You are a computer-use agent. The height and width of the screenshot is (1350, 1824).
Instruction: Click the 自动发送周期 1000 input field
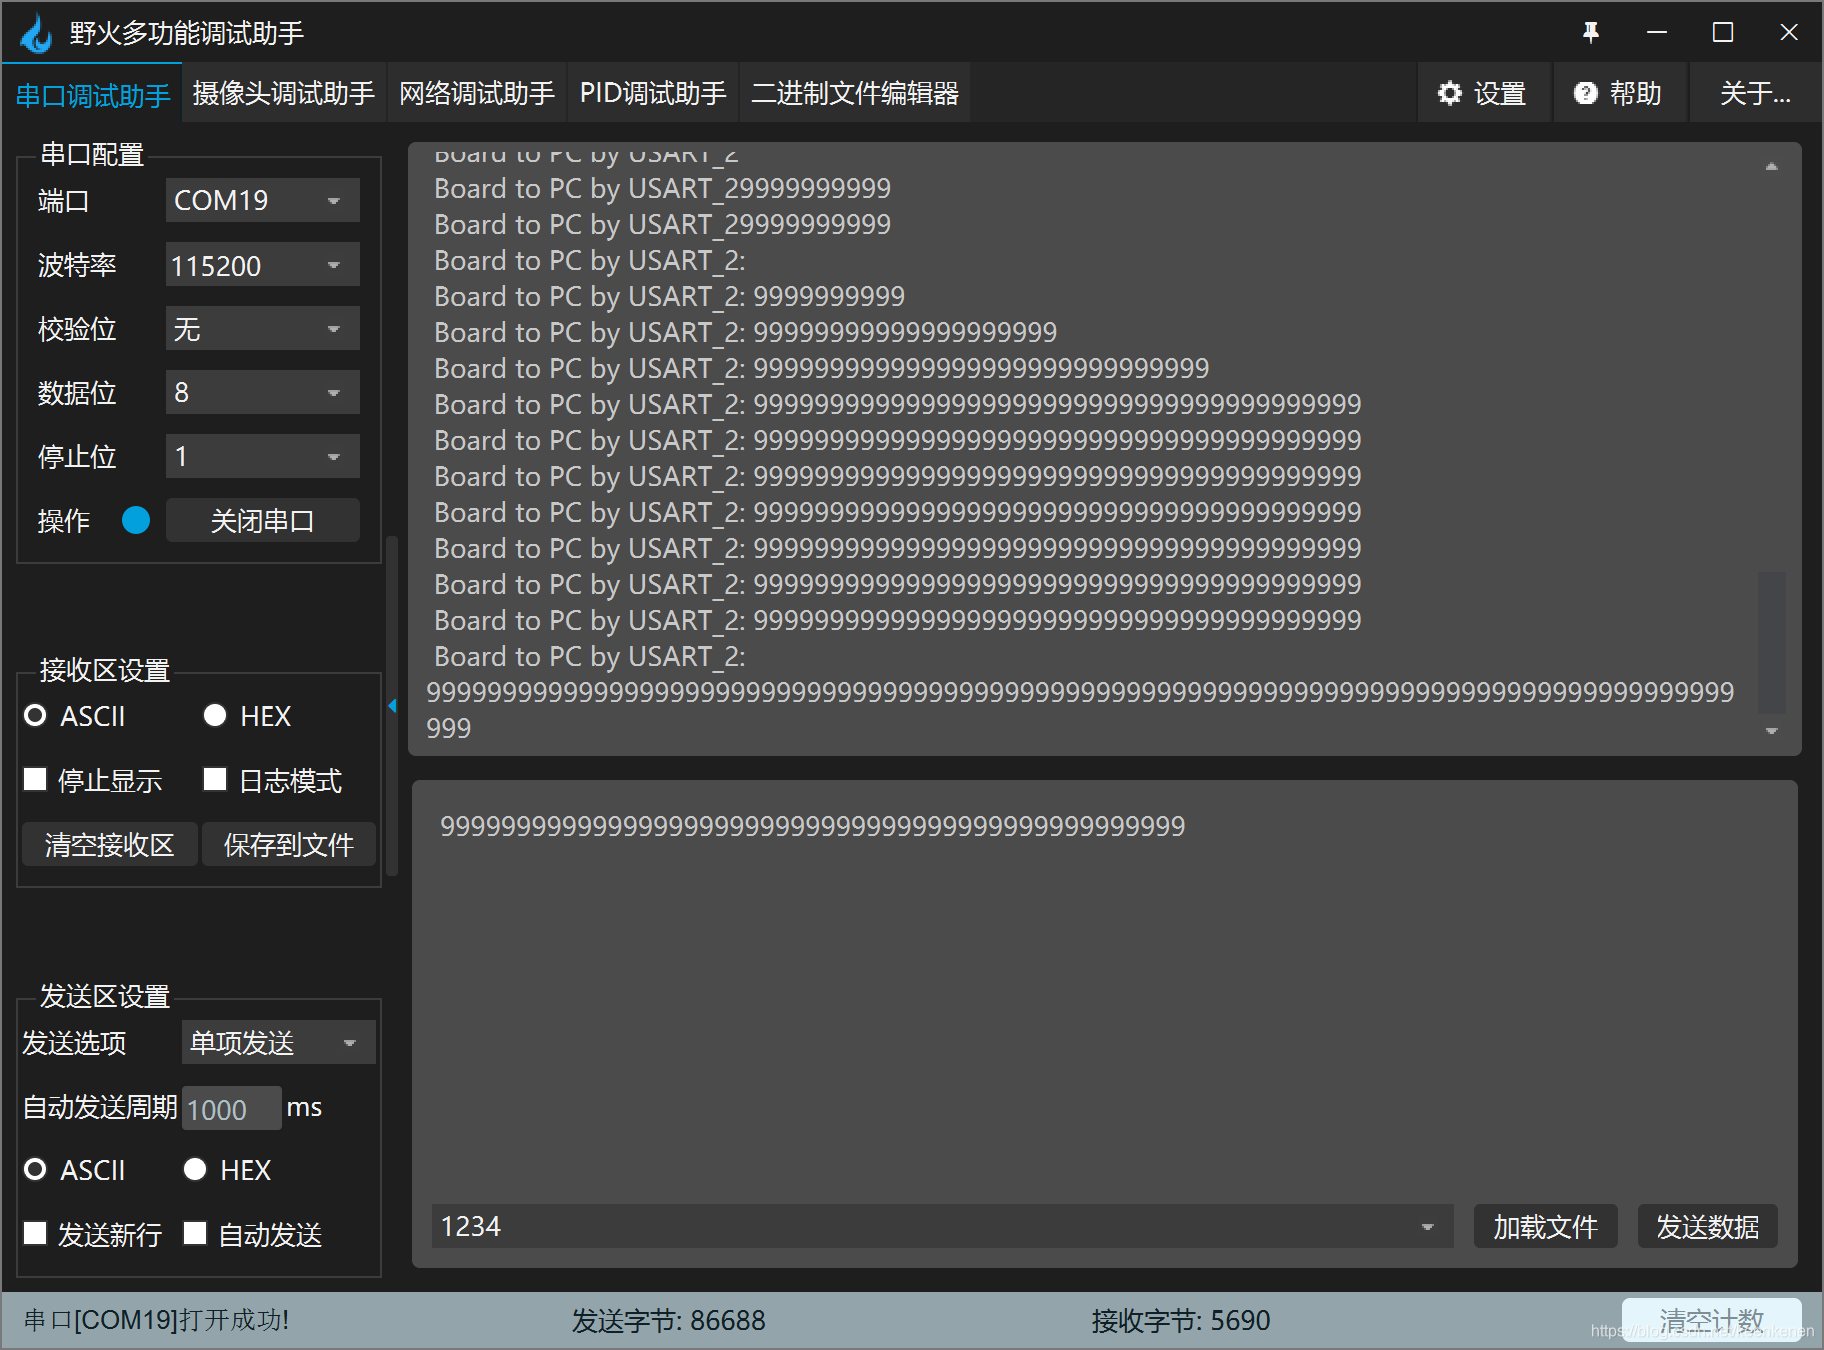231,1108
